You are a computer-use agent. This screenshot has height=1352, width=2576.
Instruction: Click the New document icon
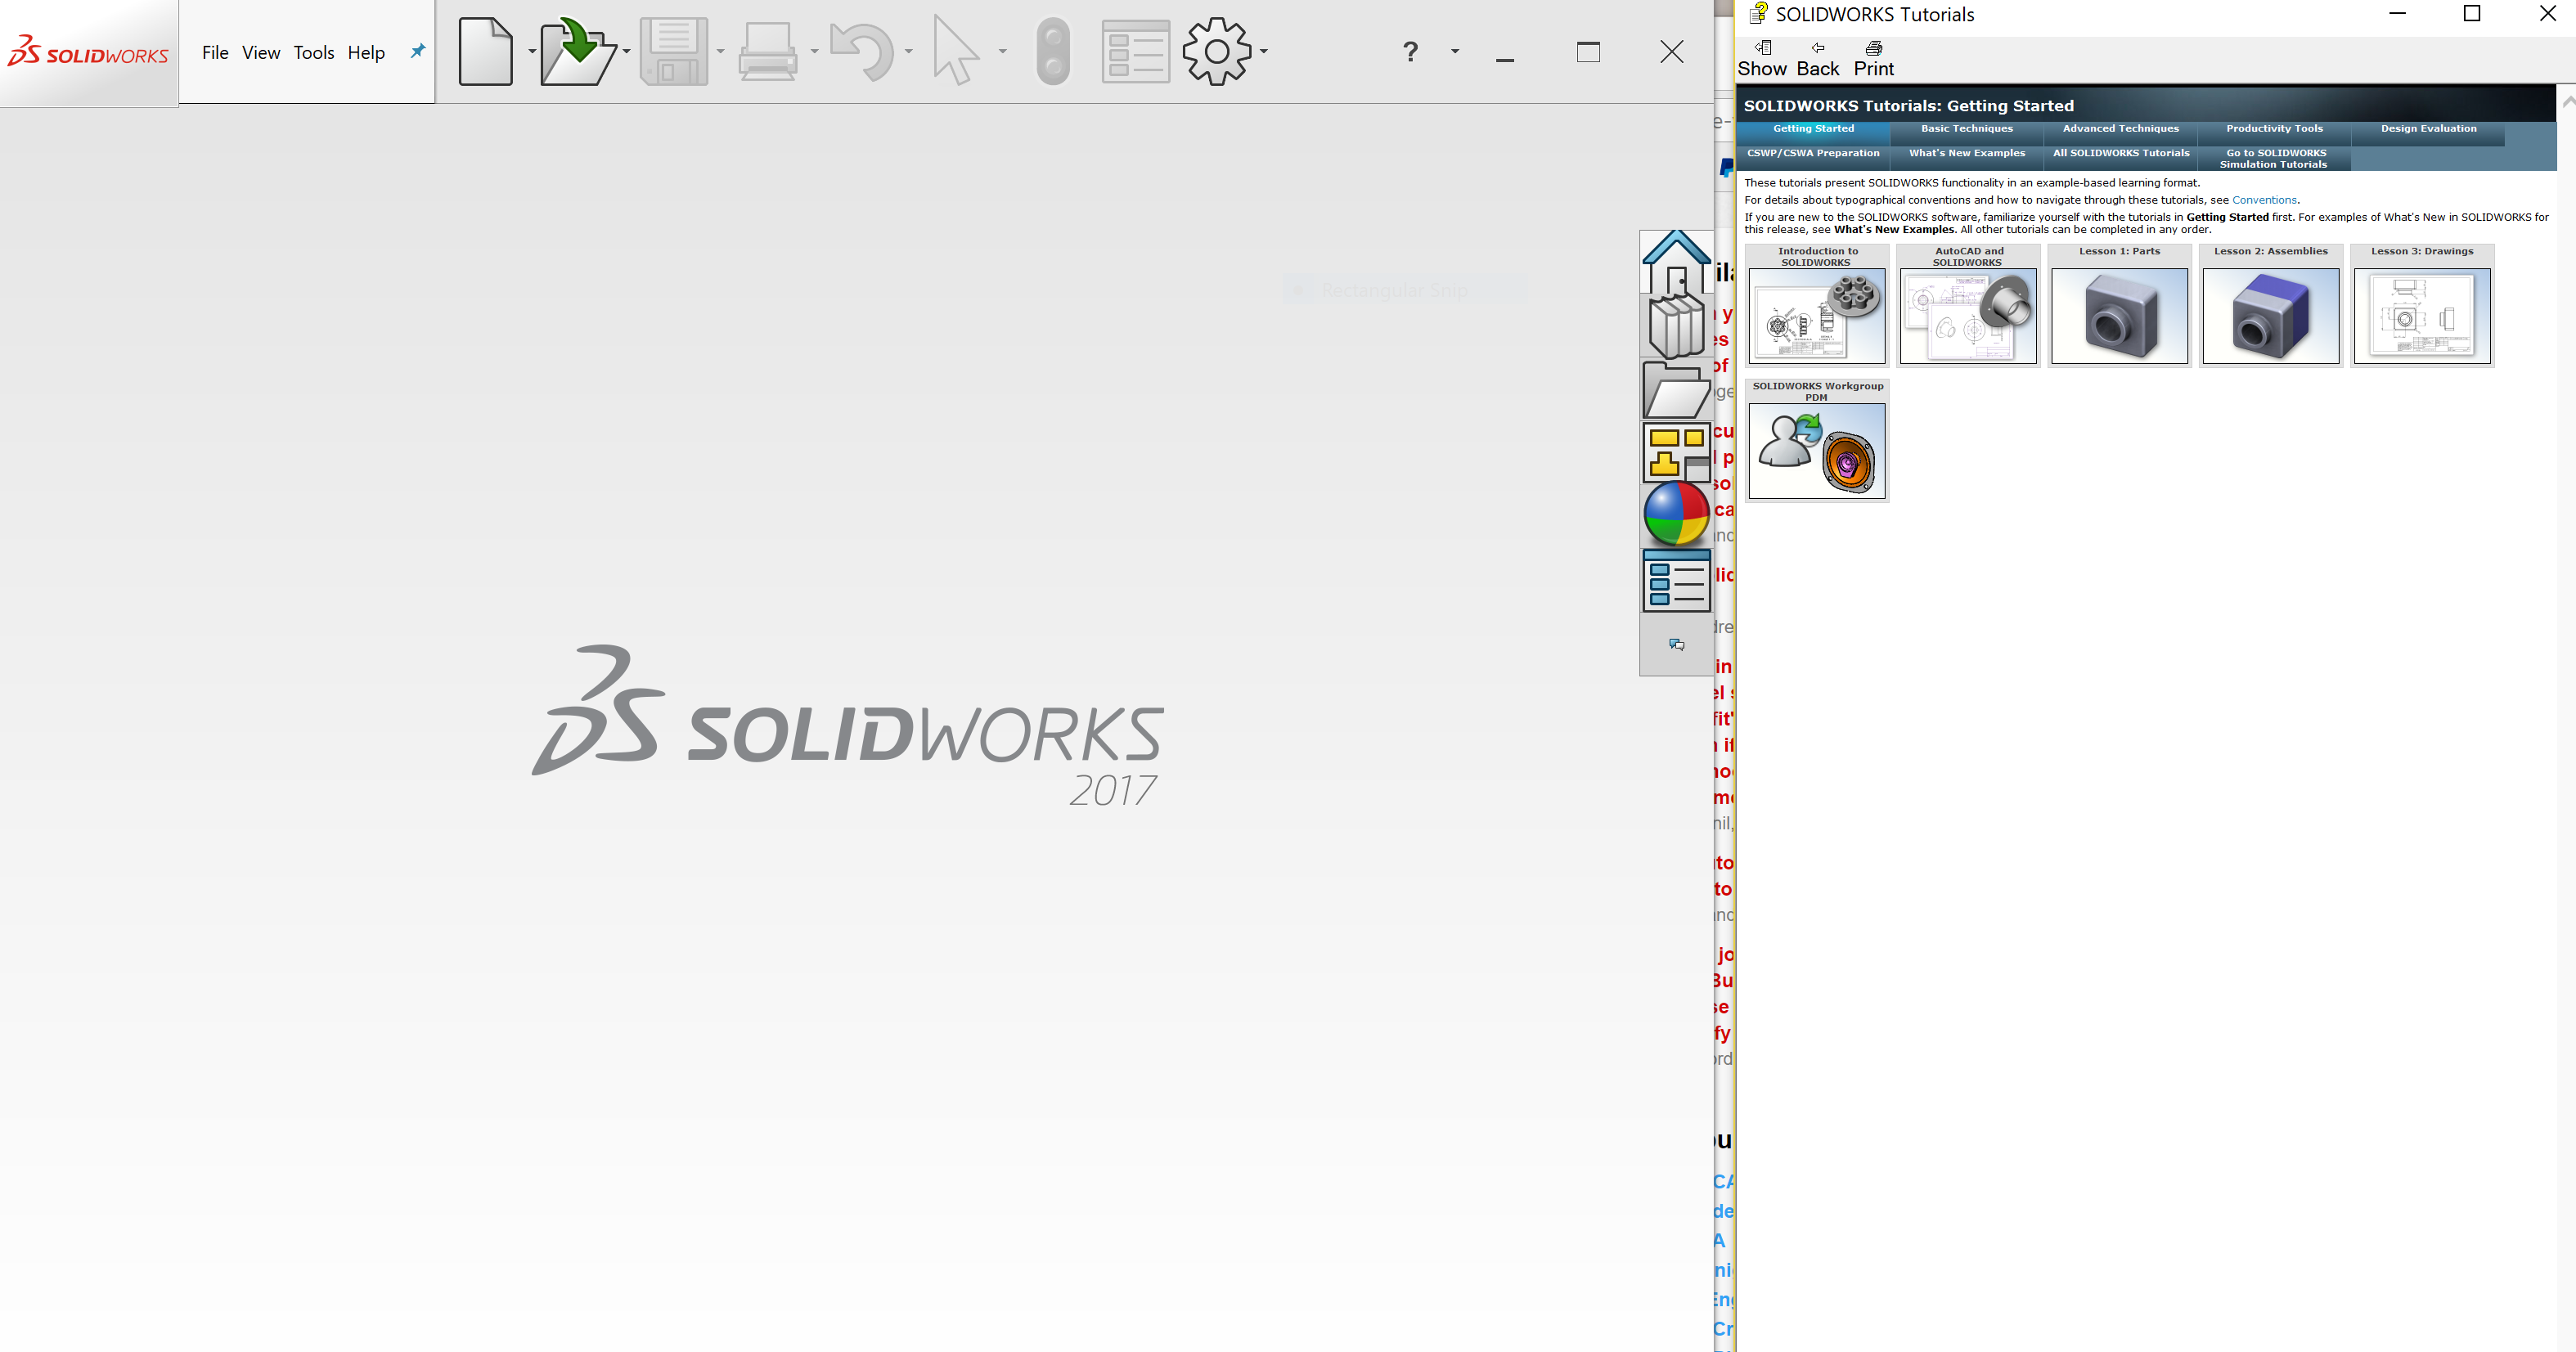(x=486, y=51)
